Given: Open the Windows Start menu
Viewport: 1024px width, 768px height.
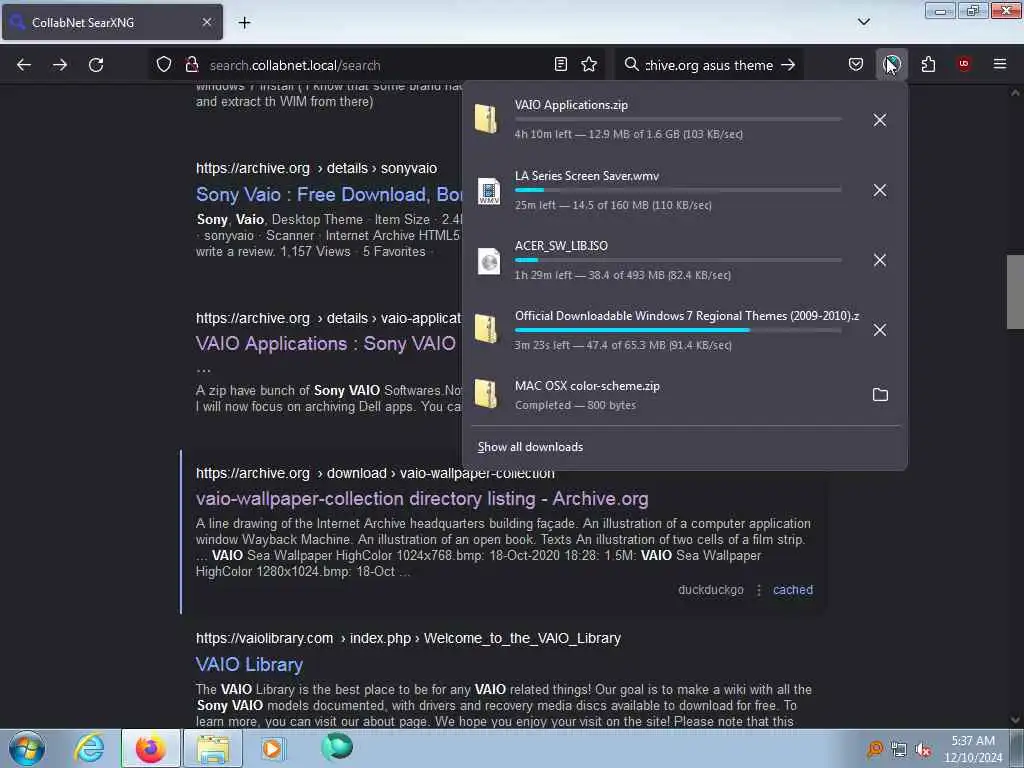Looking at the screenshot, I should pos(27,748).
